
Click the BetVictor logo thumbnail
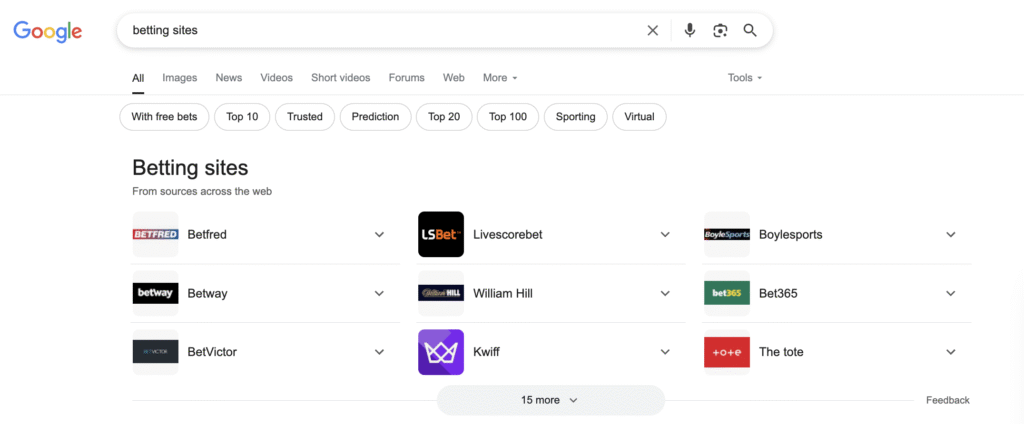[x=155, y=352]
